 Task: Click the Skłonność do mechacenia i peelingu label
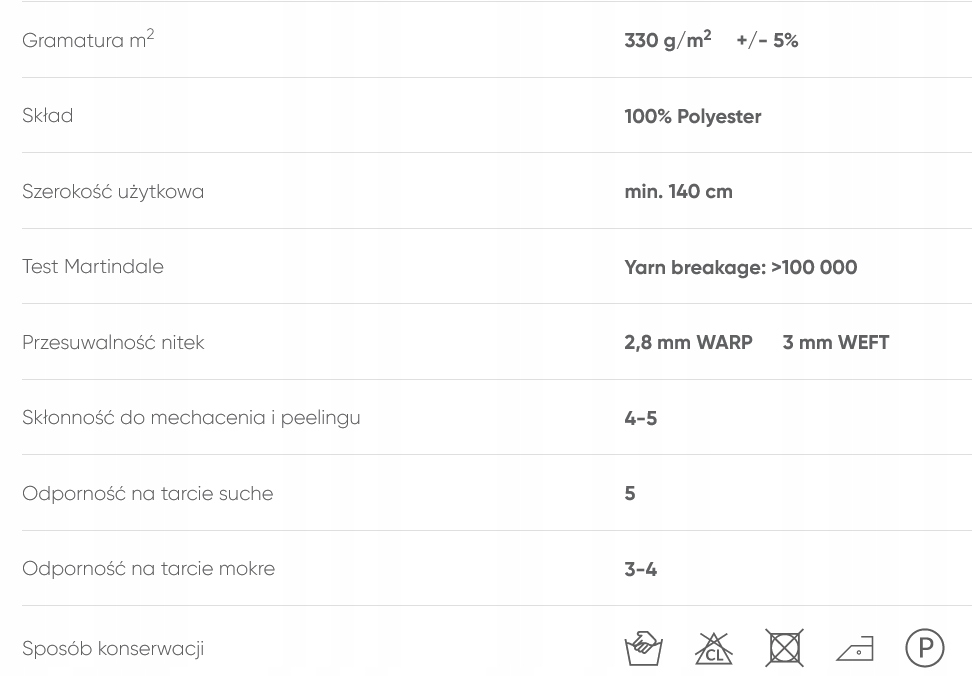pyautogui.click(x=191, y=418)
